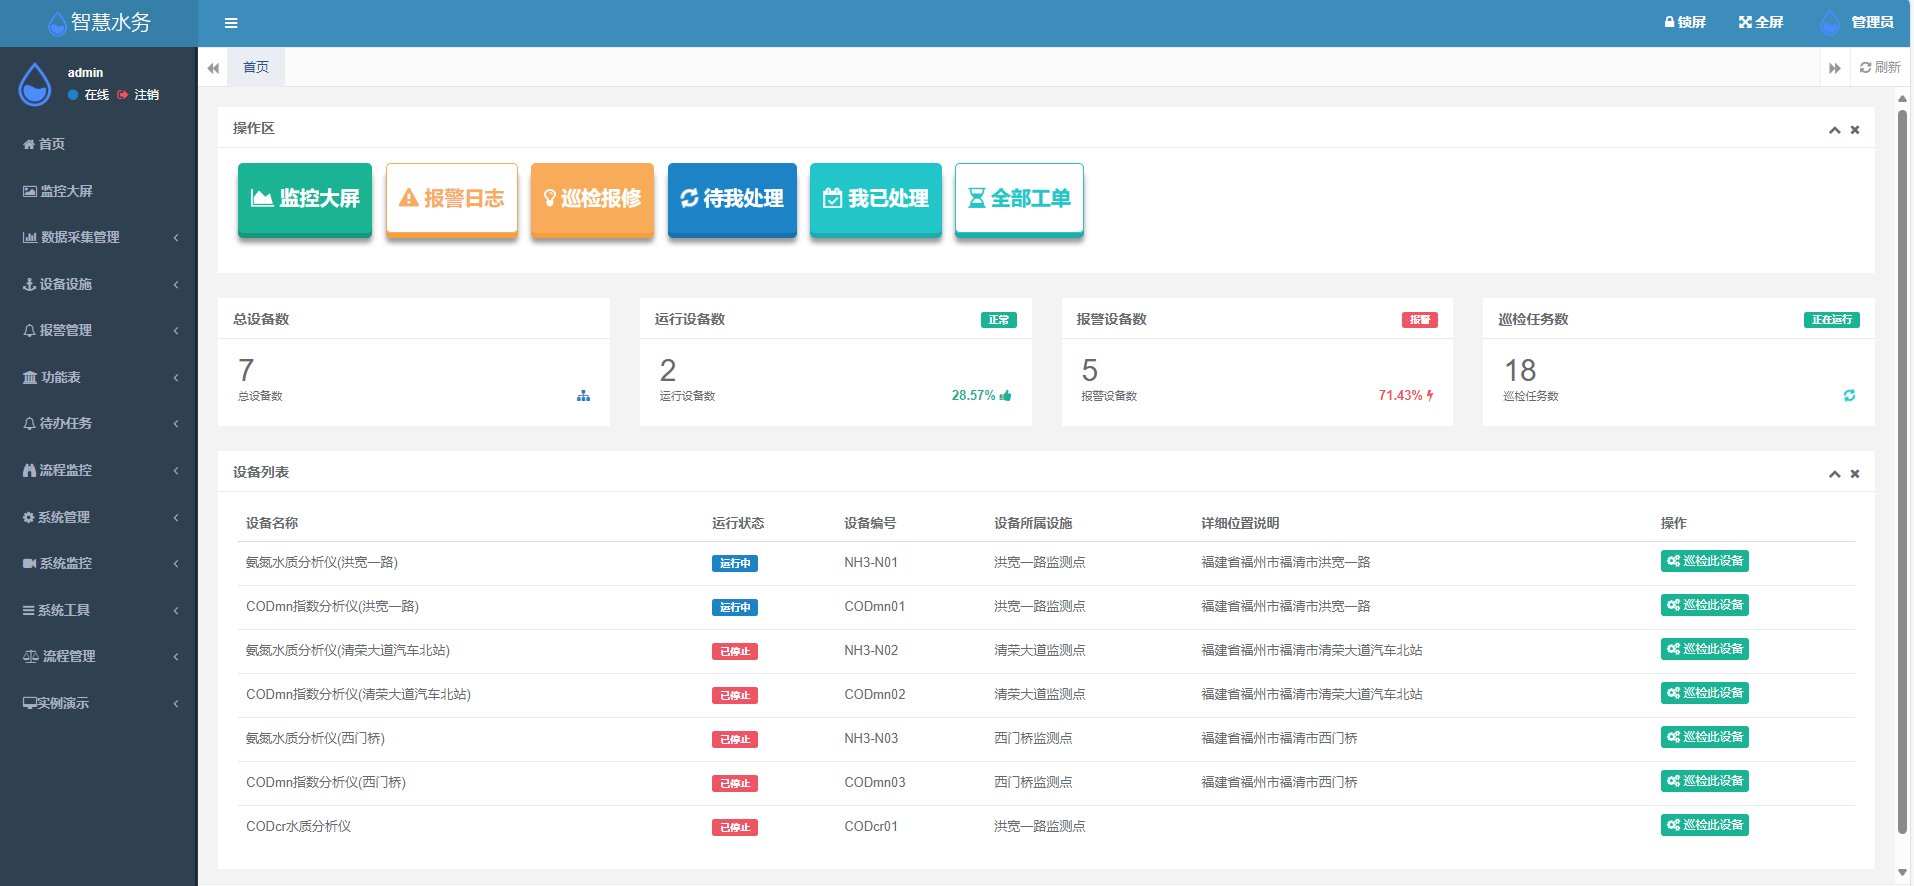1914x886 pixels.
Task: Click scrollbar down arrow
Action: tap(1903, 872)
